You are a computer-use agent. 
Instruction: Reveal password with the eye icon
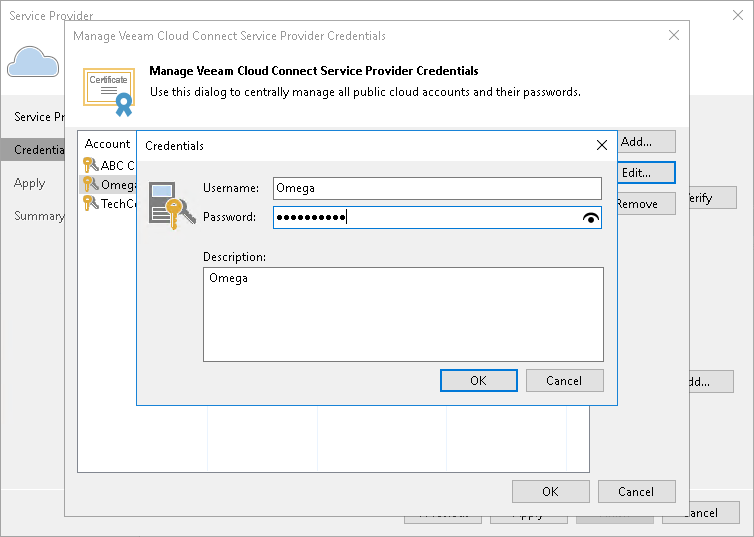591,218
